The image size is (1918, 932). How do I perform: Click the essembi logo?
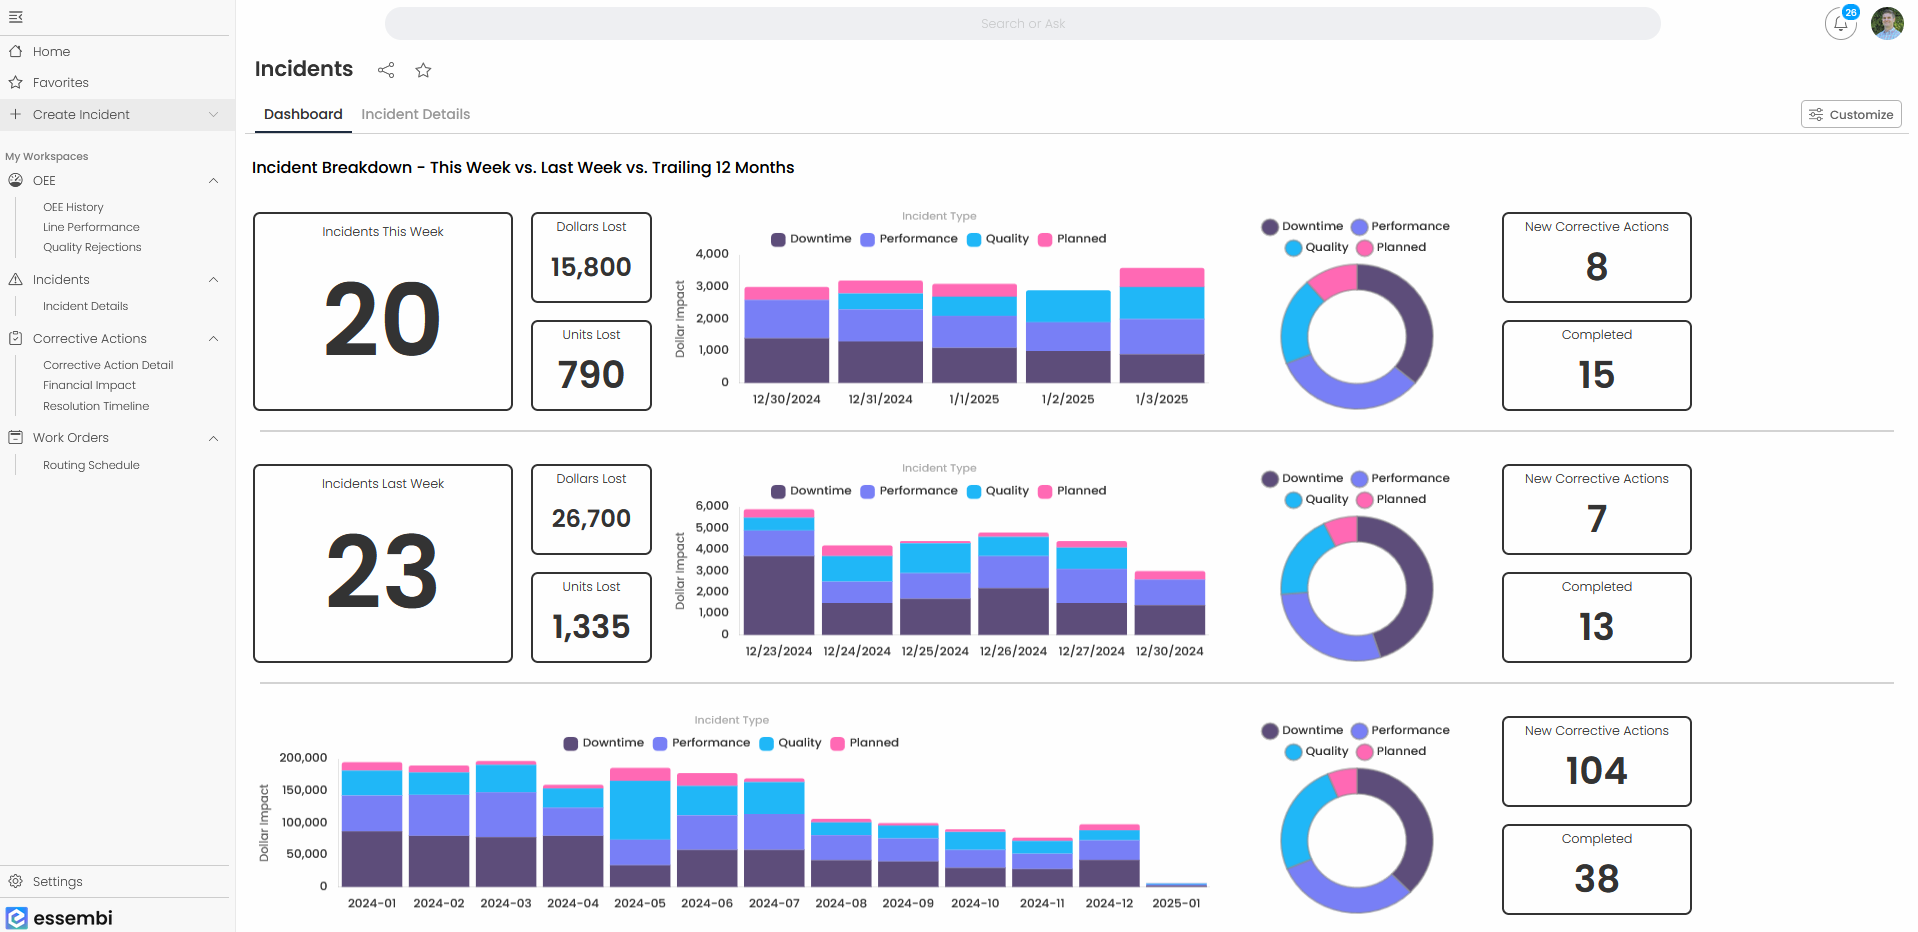click(60, 918)
